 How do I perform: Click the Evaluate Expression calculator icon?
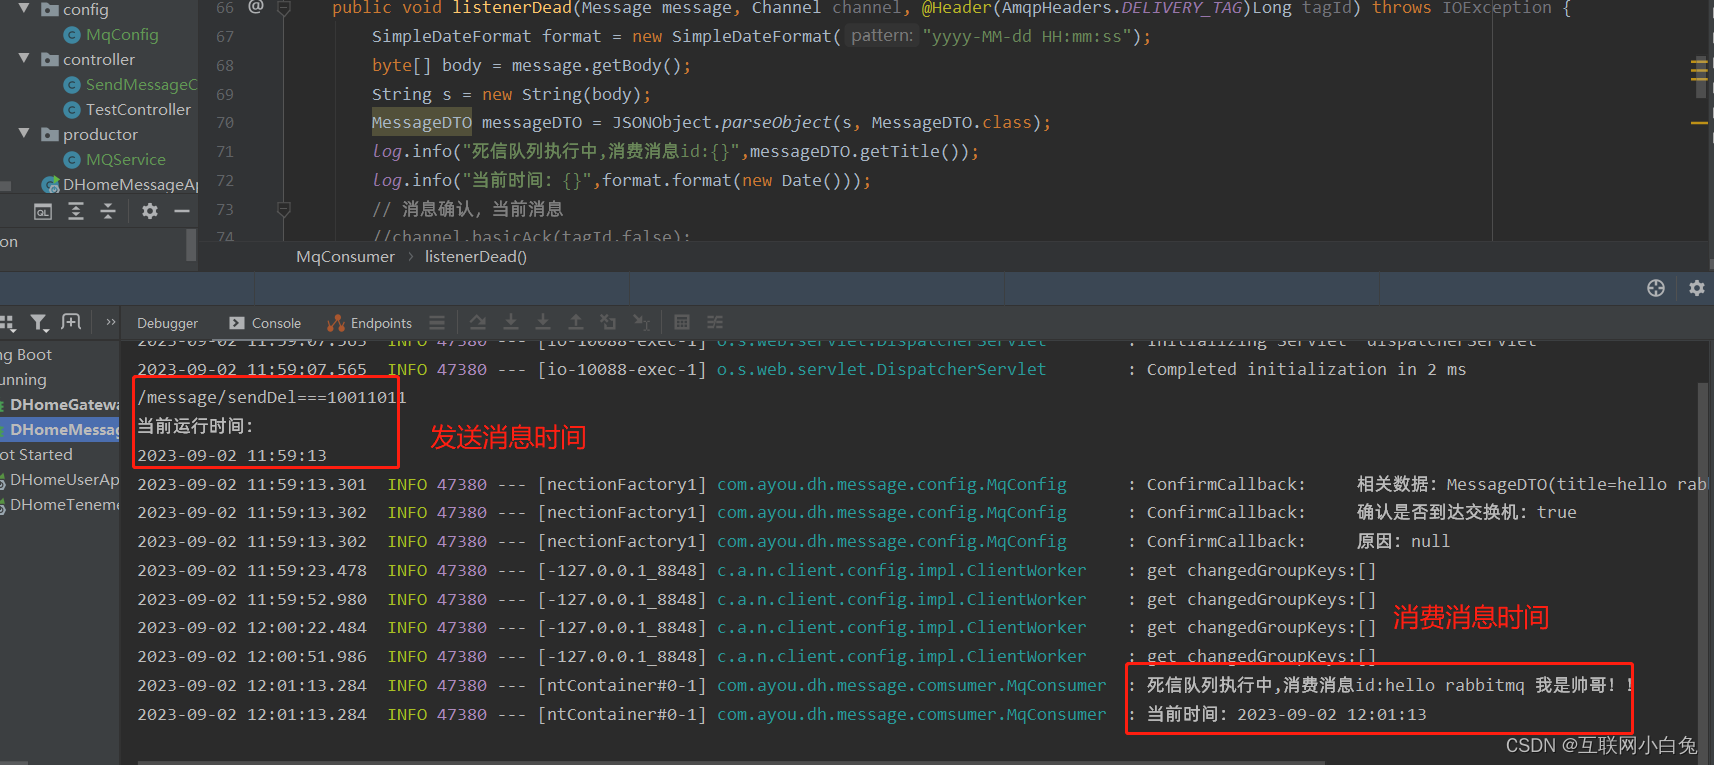click(682, 322)
